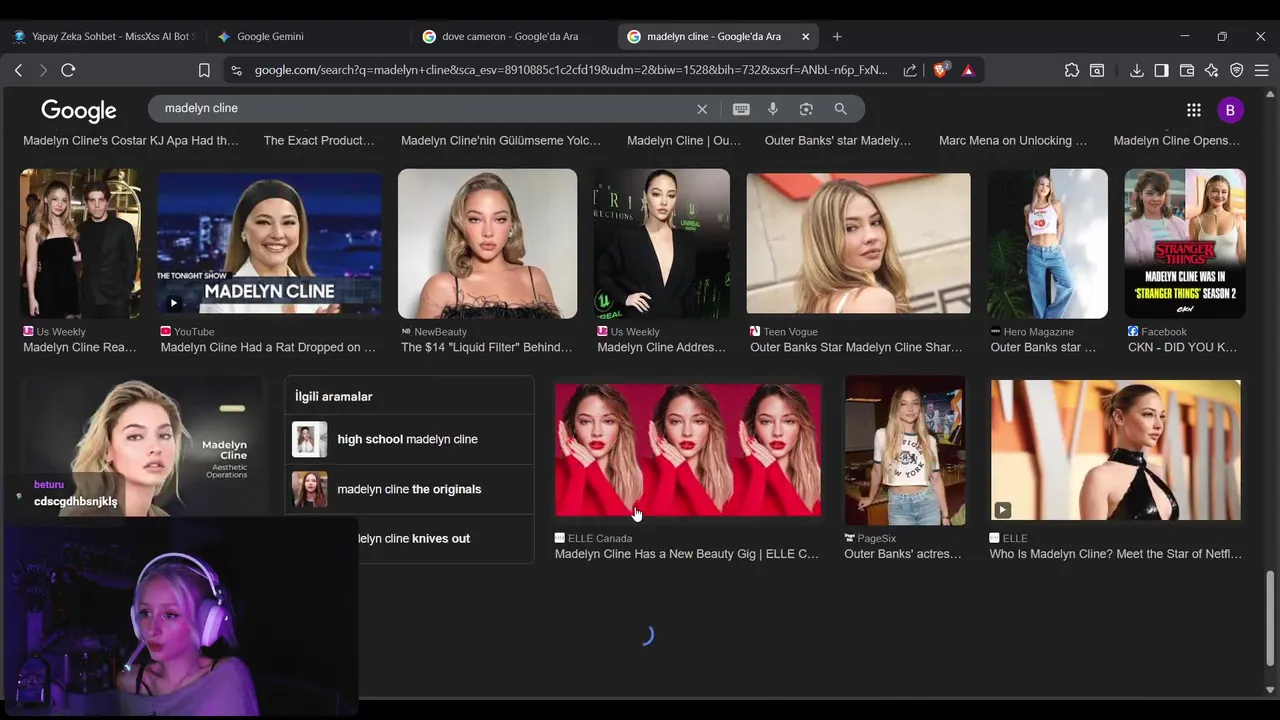This screenshot has width=1280, height=720.
Task: Open site settings icon beside URL
Action: pyautogui.click(x=236, y=70)
